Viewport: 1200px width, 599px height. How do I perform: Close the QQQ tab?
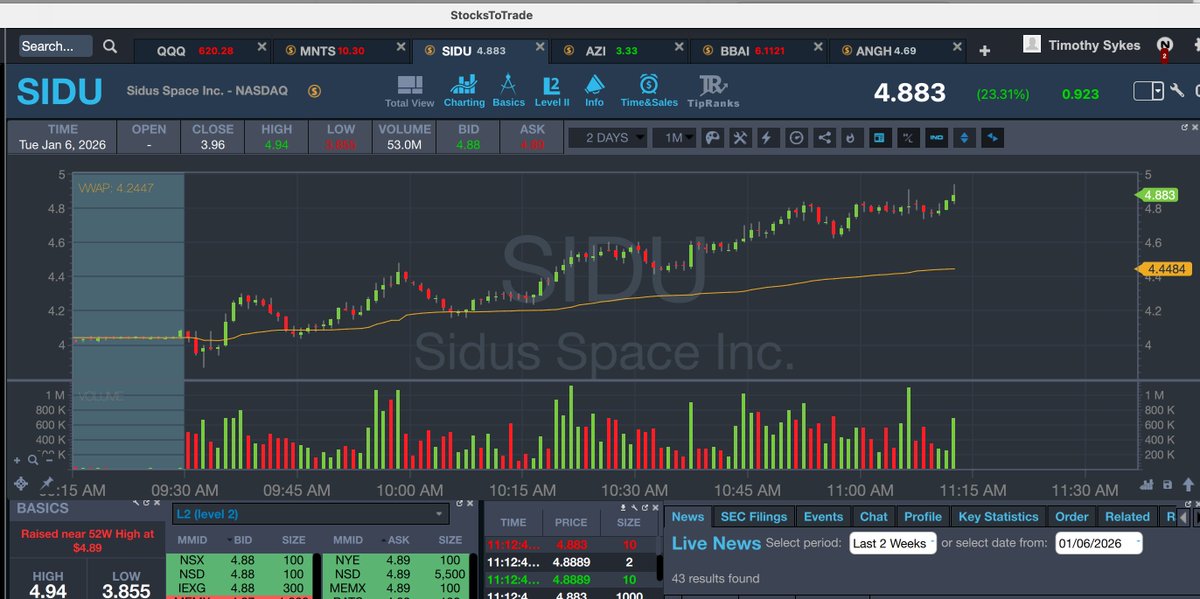point(261,46)
